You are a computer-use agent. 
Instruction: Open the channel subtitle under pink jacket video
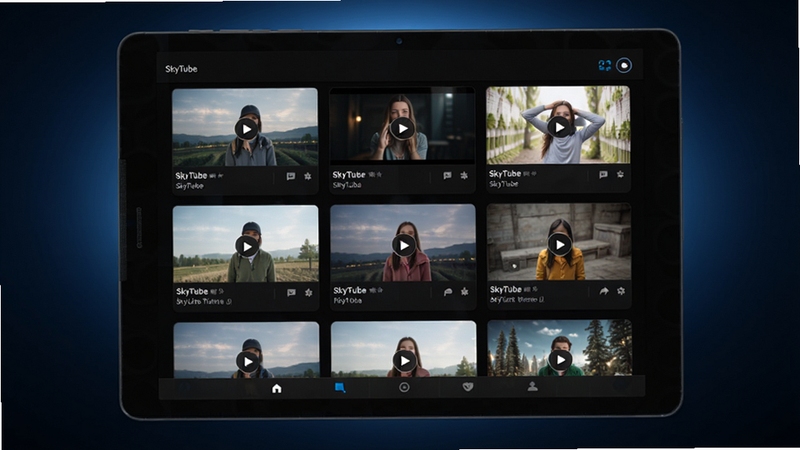[347, 301]
